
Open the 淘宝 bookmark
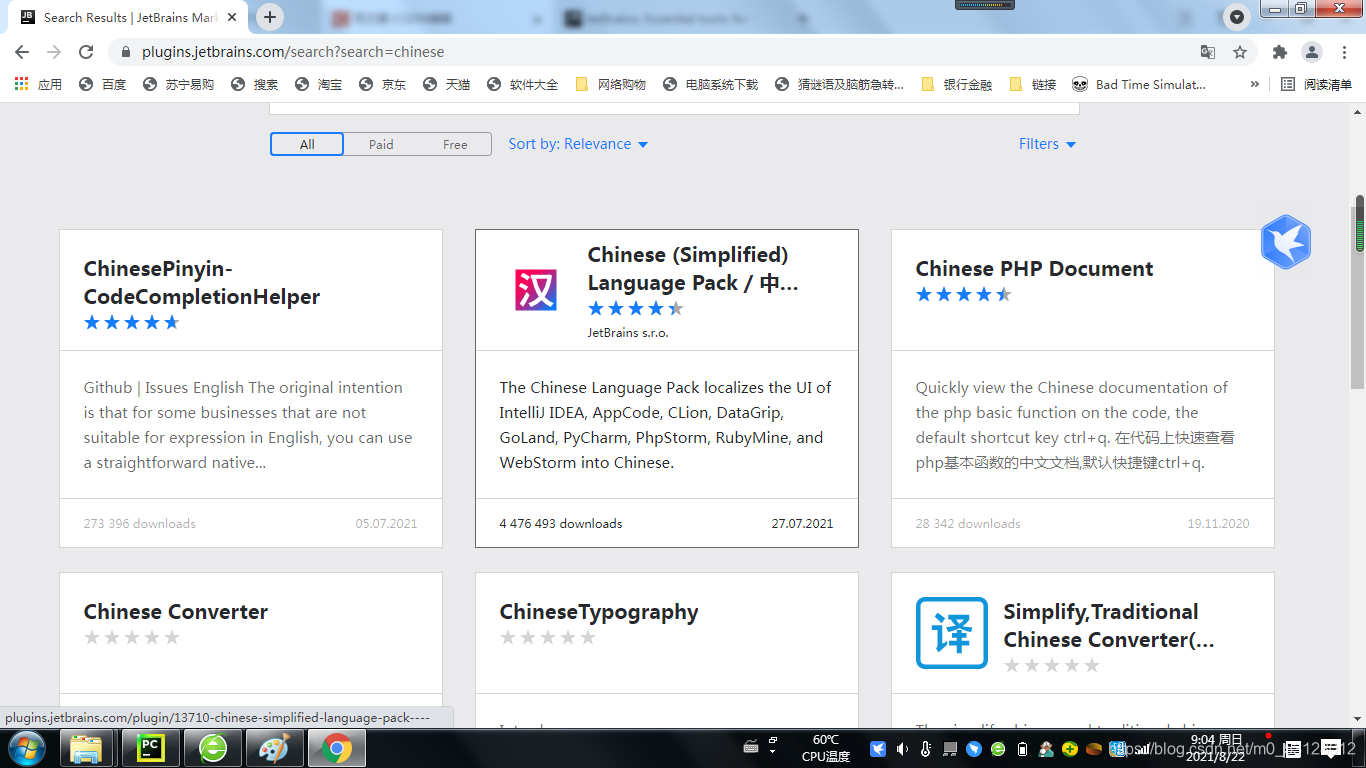(318, 85)
